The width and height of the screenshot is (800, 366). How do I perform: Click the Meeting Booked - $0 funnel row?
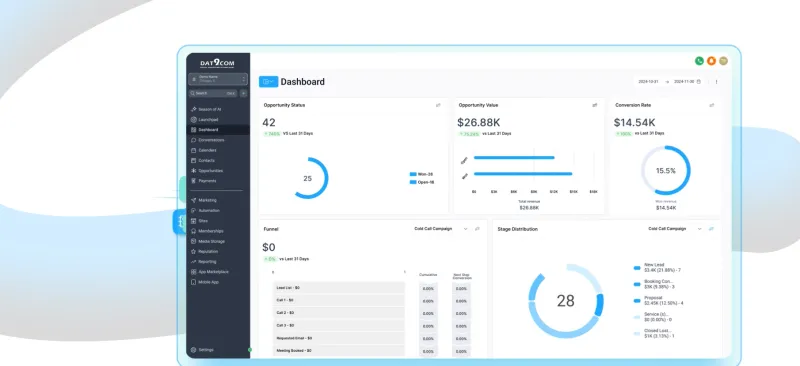(339, 351)
